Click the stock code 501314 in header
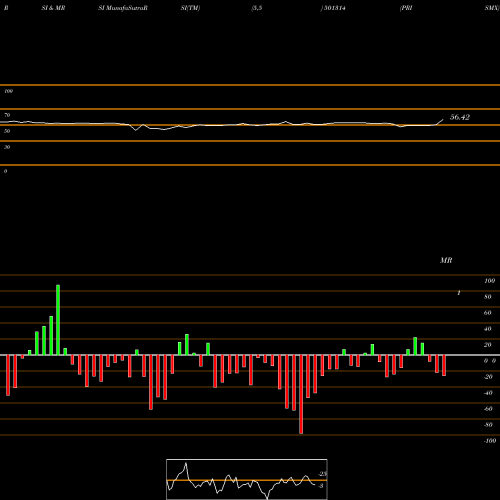 [334, 8]
